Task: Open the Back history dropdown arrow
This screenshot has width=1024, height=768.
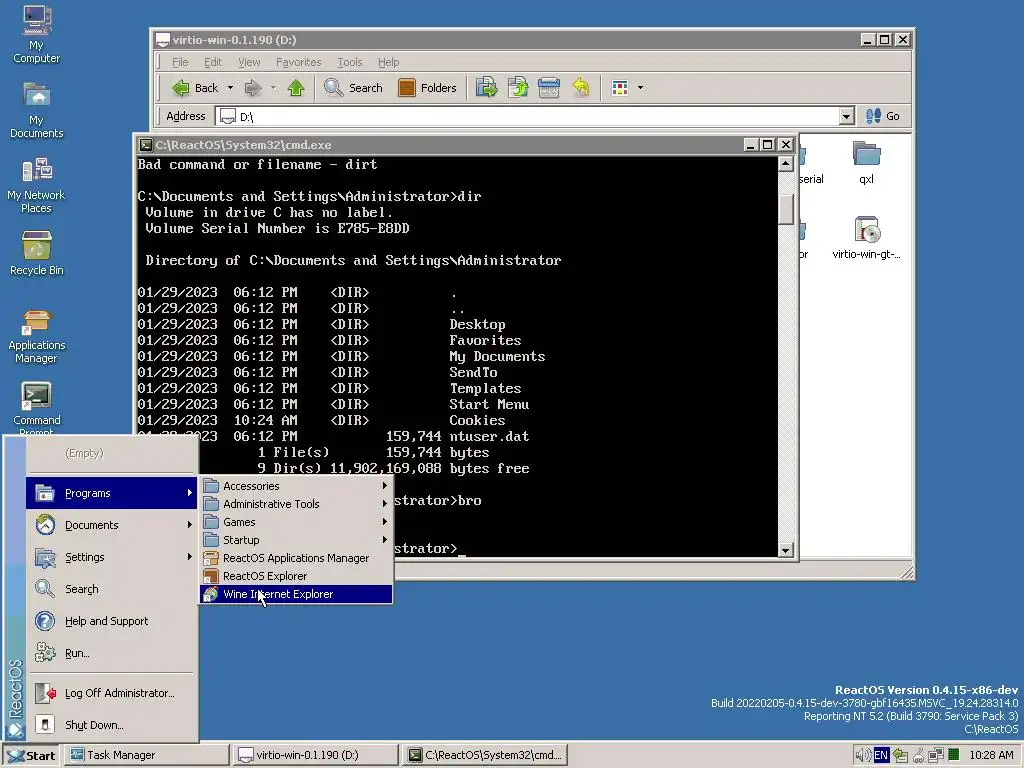Action: coord(230,88)
